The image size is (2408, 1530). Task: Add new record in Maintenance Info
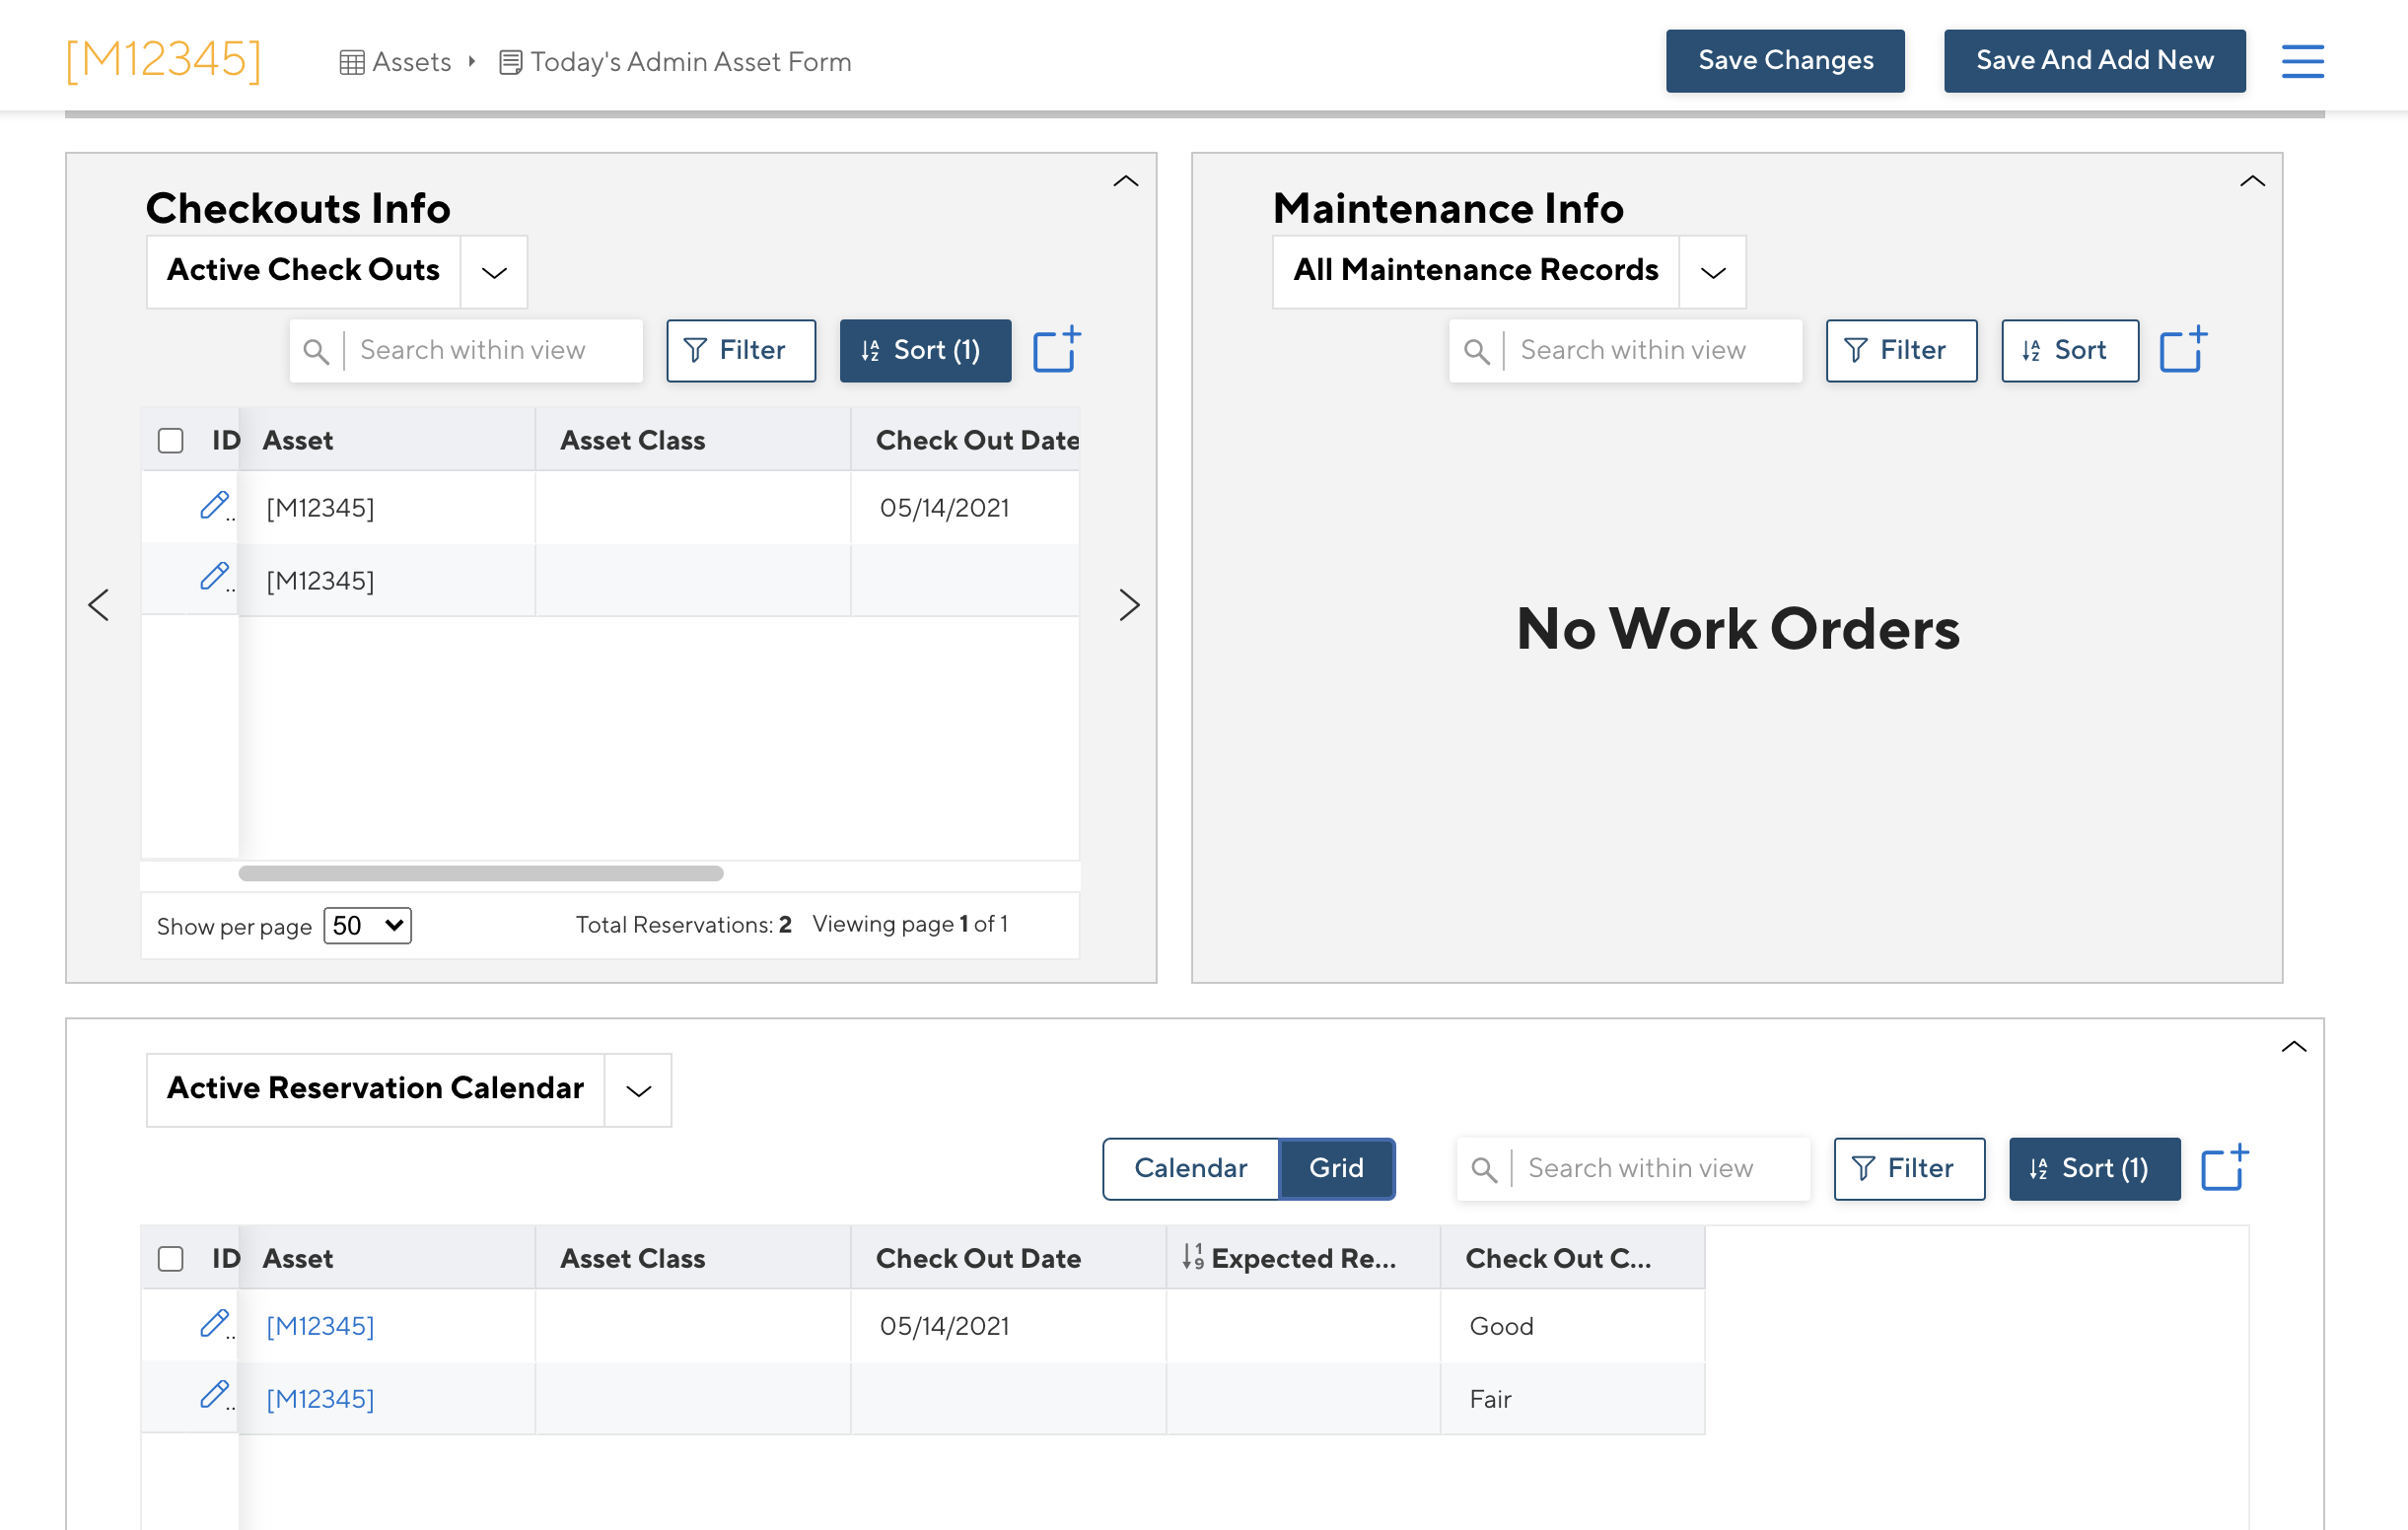pyautogui.click(x=2183, y=349)
